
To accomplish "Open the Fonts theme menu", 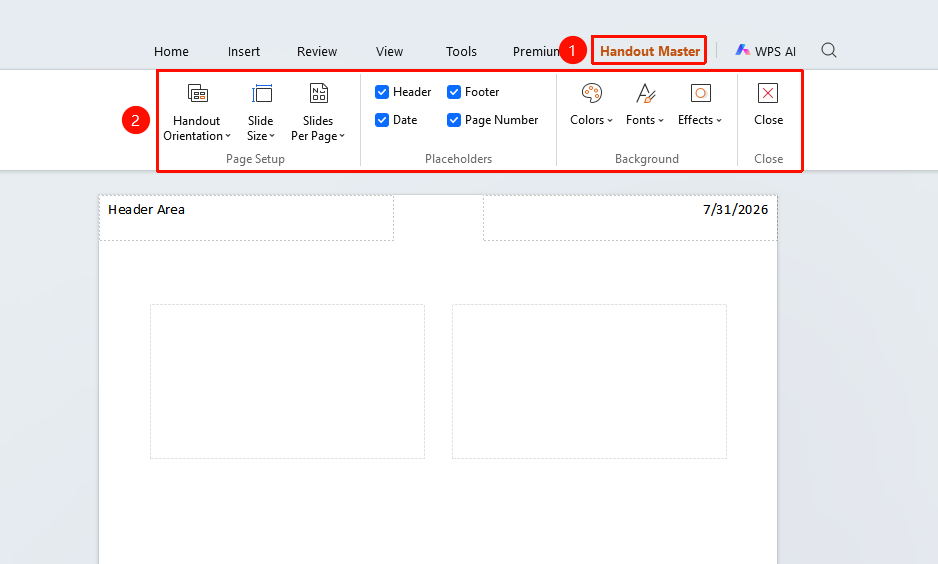I will pyautogui.click(x=645, y=105).
